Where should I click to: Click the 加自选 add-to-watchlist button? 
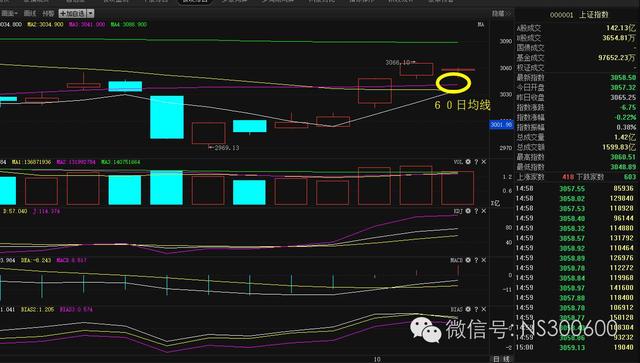tap(73, 13)
